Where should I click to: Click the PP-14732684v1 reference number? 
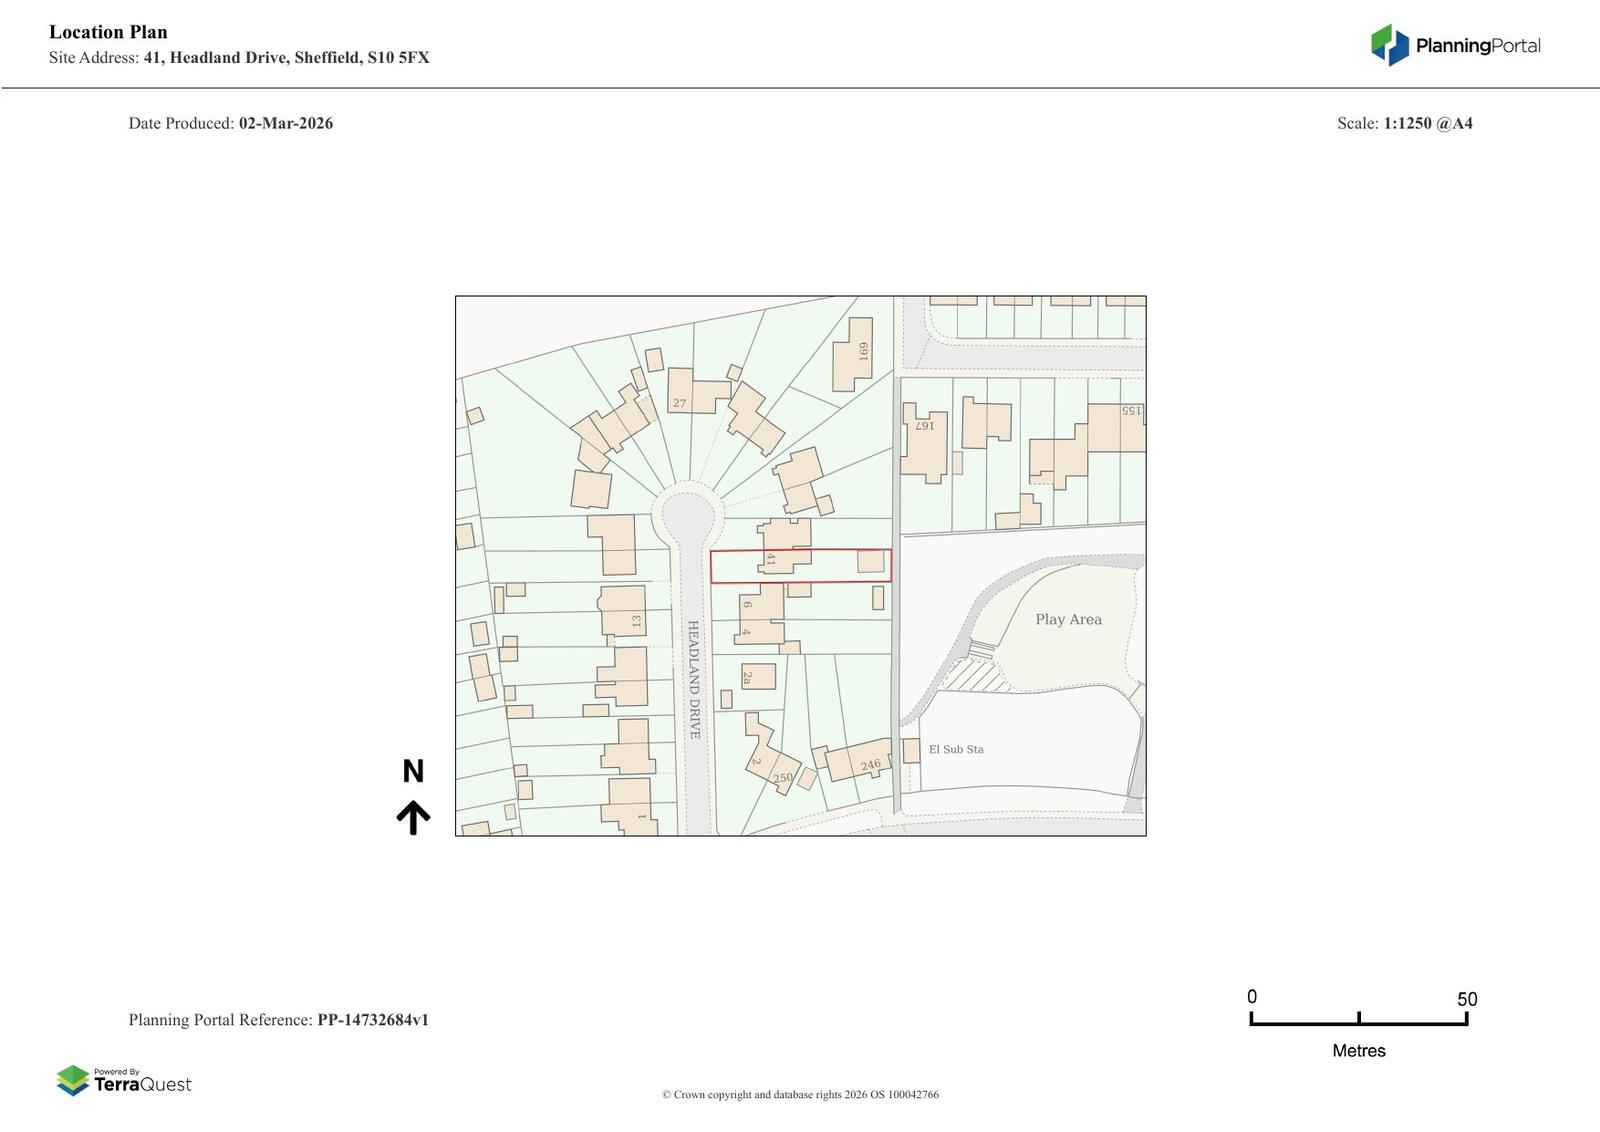point(373,1020)
